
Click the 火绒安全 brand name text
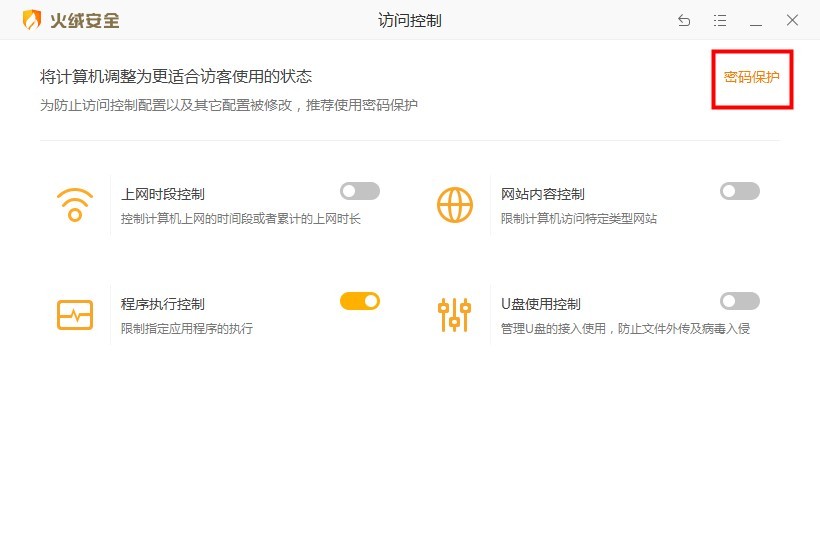coord(85,20)
